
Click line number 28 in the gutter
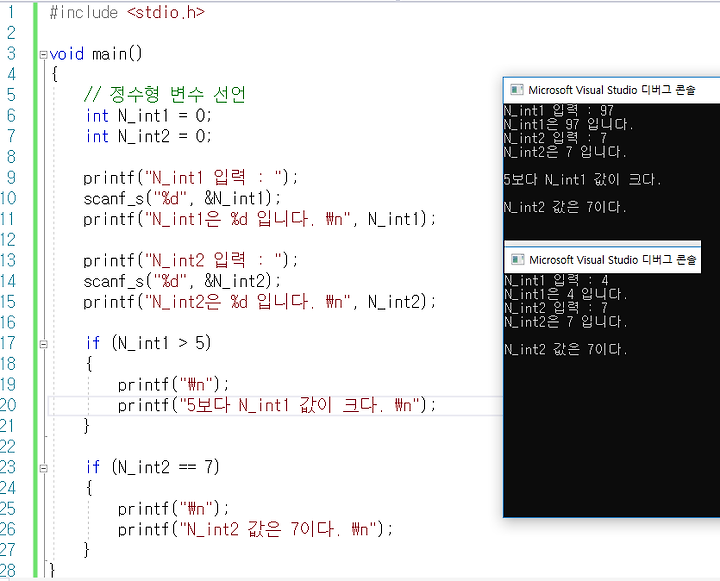8,571
